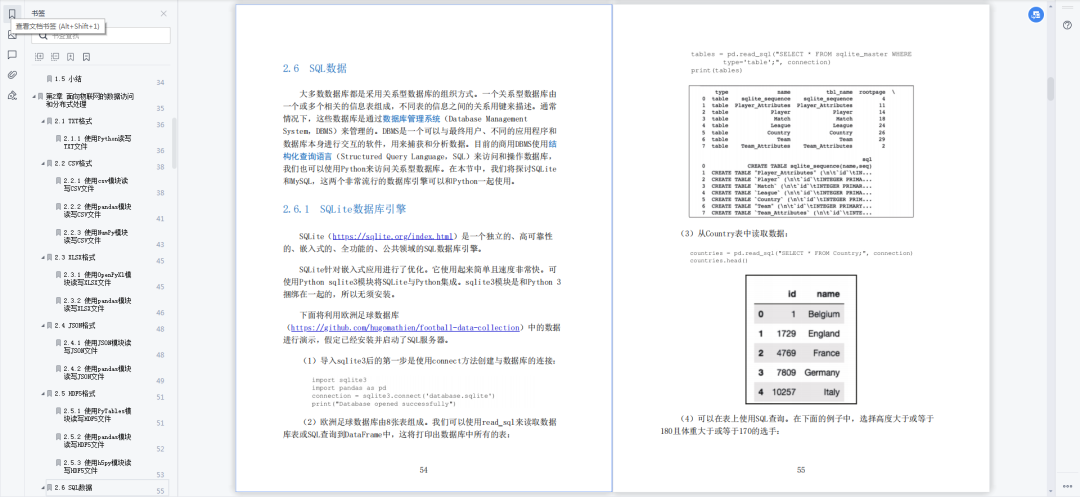This screenshot has height=497, width=1080.
Task: Collapse the 2.2 CSV格式 bookmark
Action: pyautogui.click(x=43, y=163)
